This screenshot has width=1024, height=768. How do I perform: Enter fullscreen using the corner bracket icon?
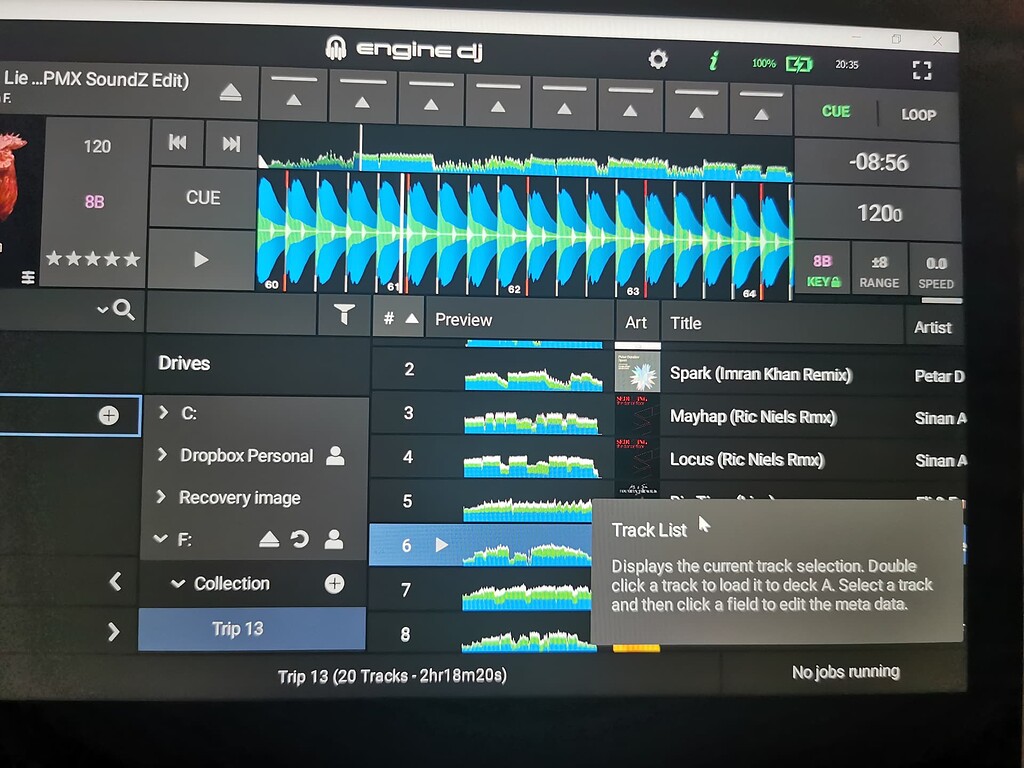click(920, 70)
